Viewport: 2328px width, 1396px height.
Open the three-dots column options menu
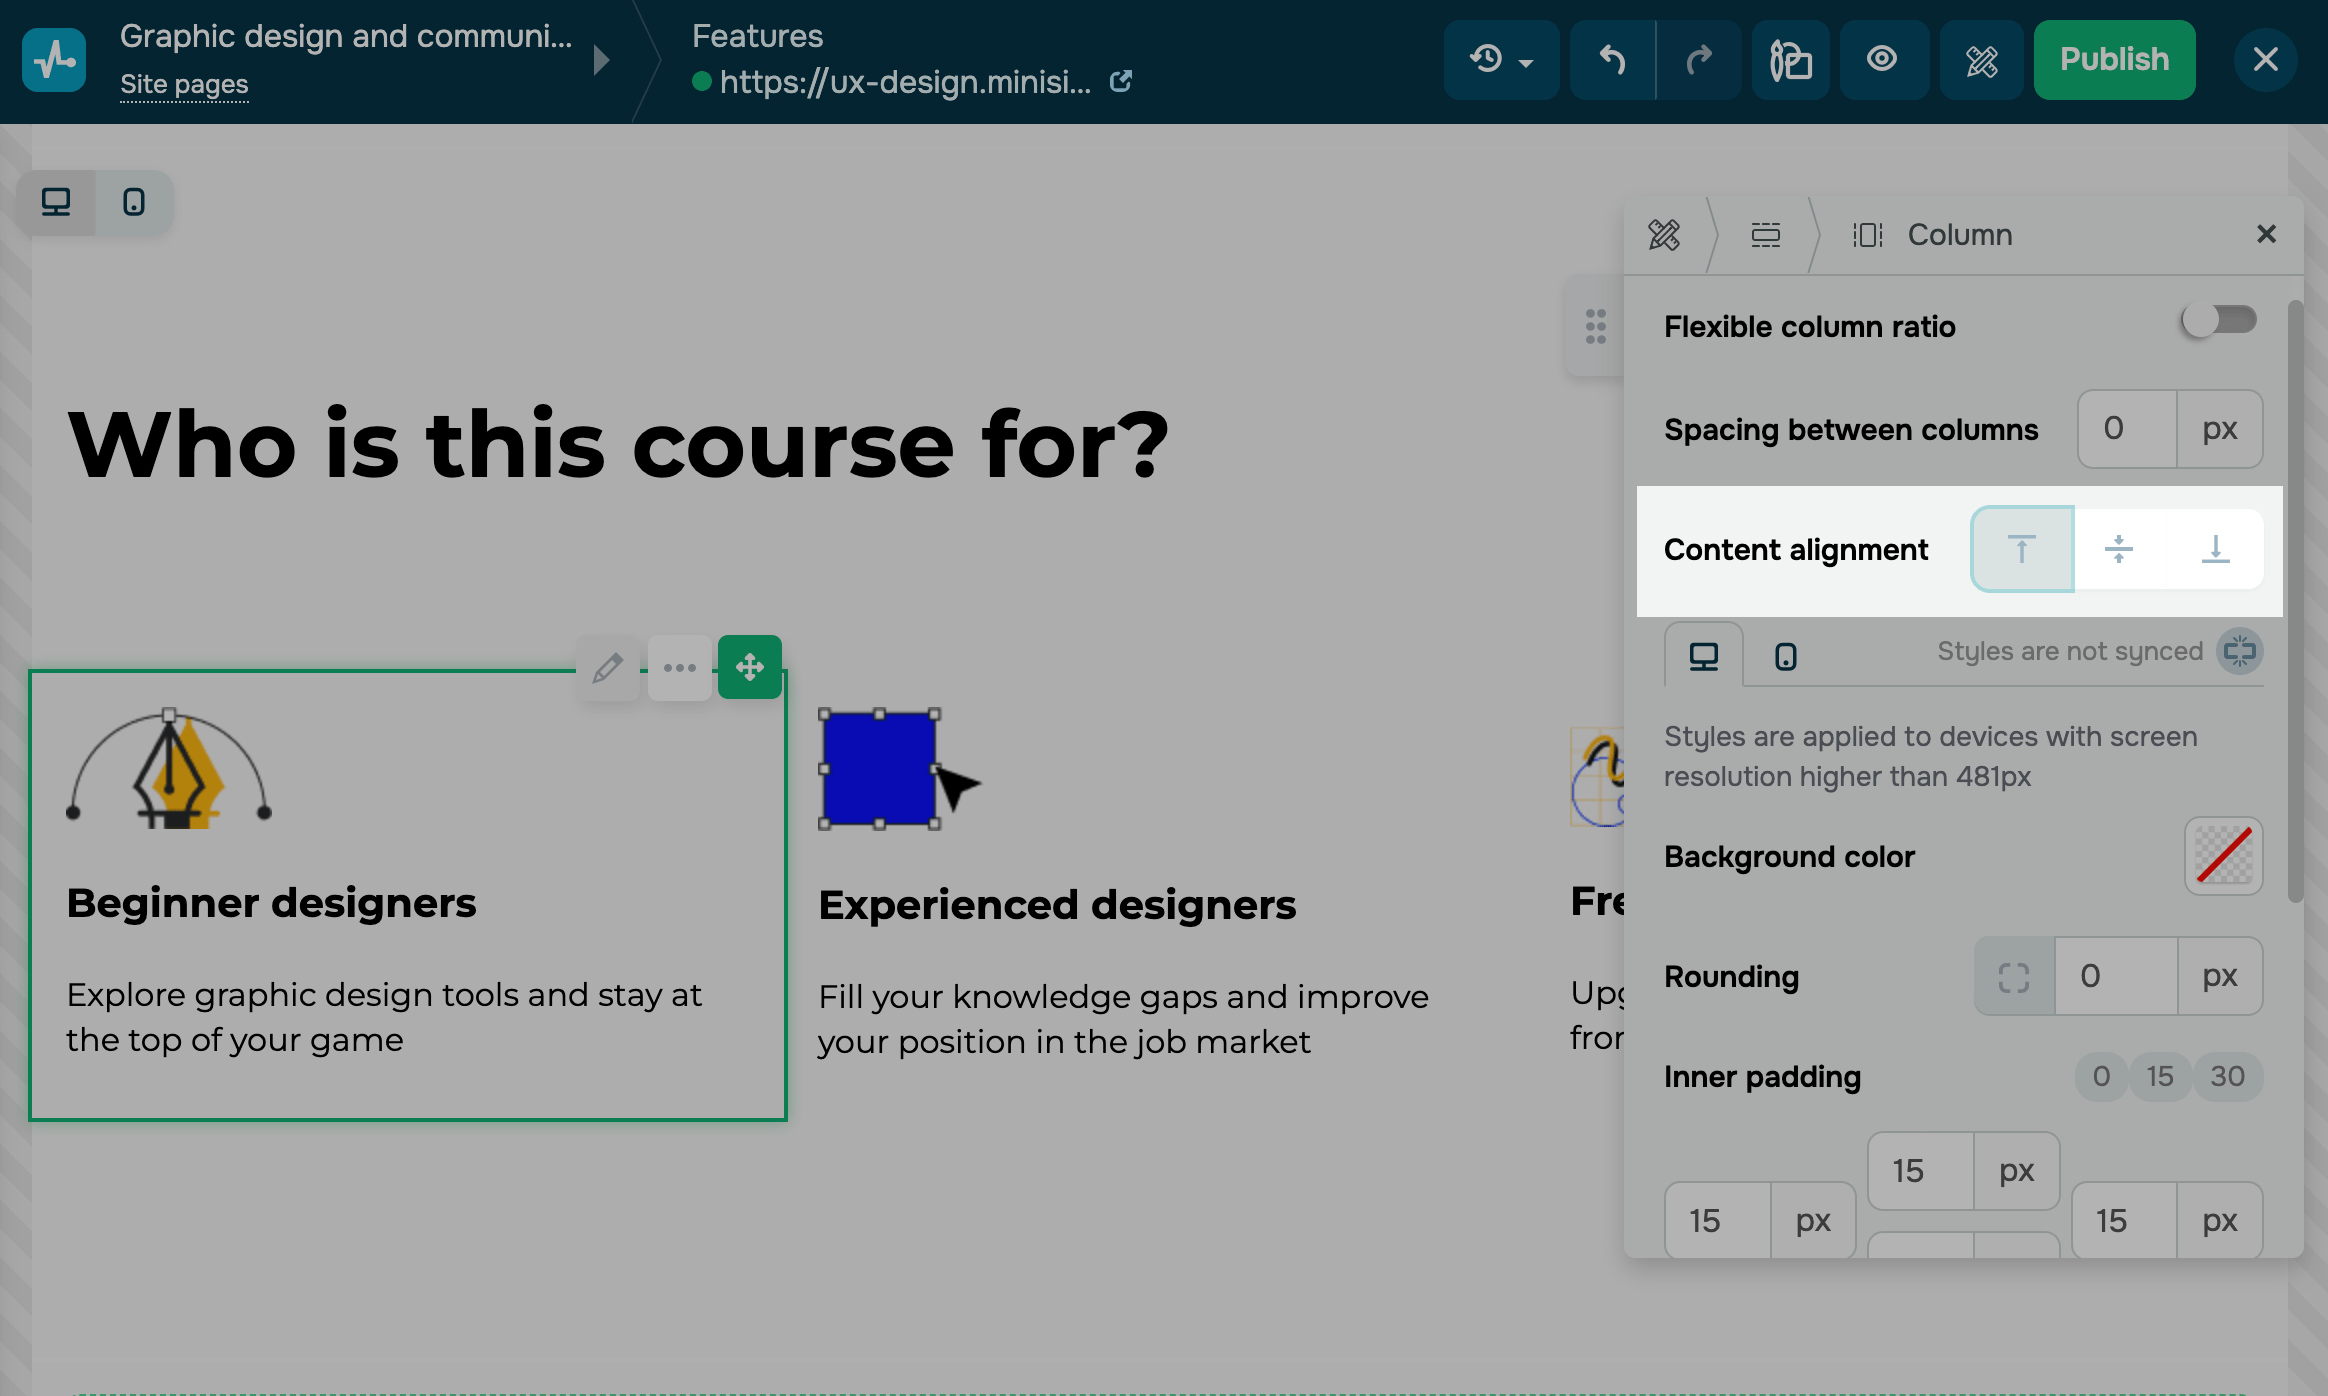(x=680, y=667)
